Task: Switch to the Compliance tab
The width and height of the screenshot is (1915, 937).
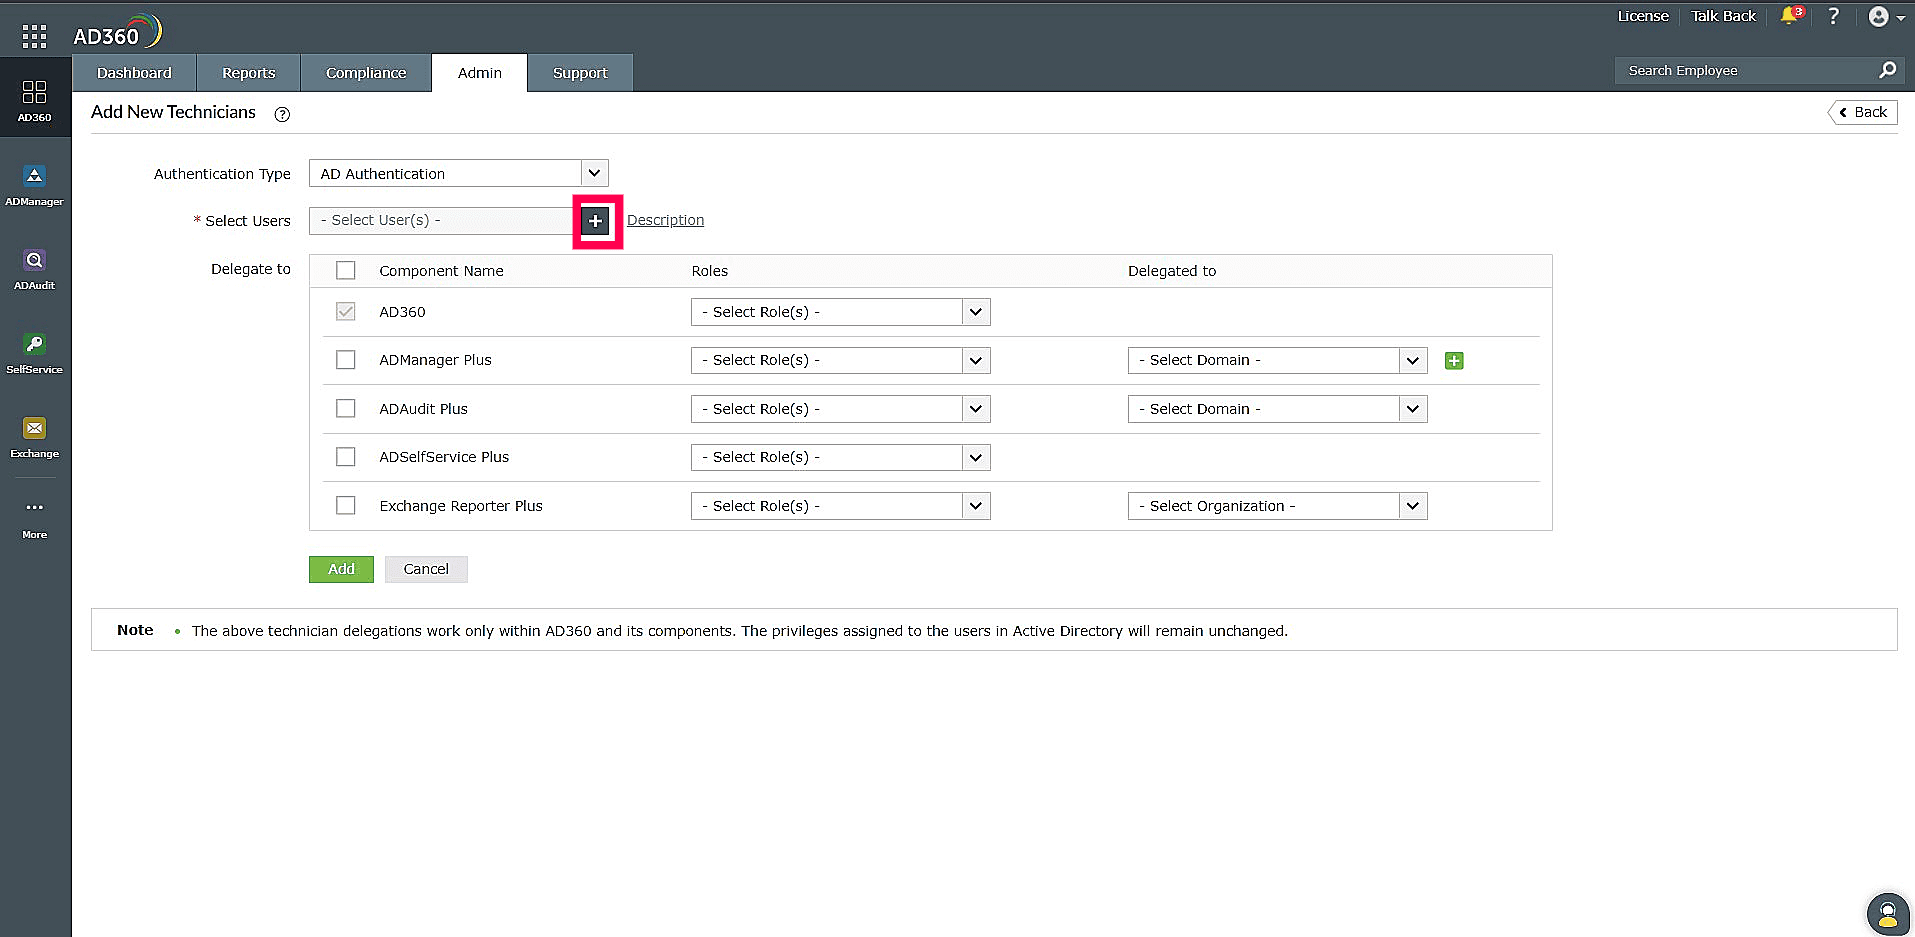Action: [364, 72]
